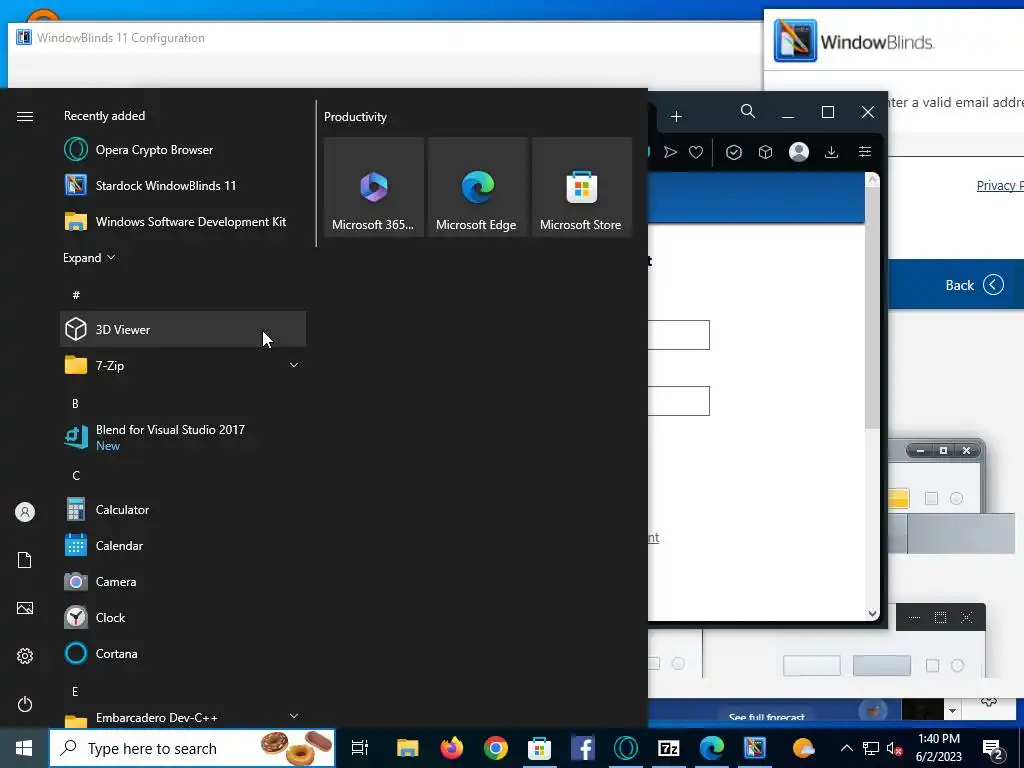Screen dimensions: 1024x768
Task: Focus the Type here to search box
Action: (192, 748)
